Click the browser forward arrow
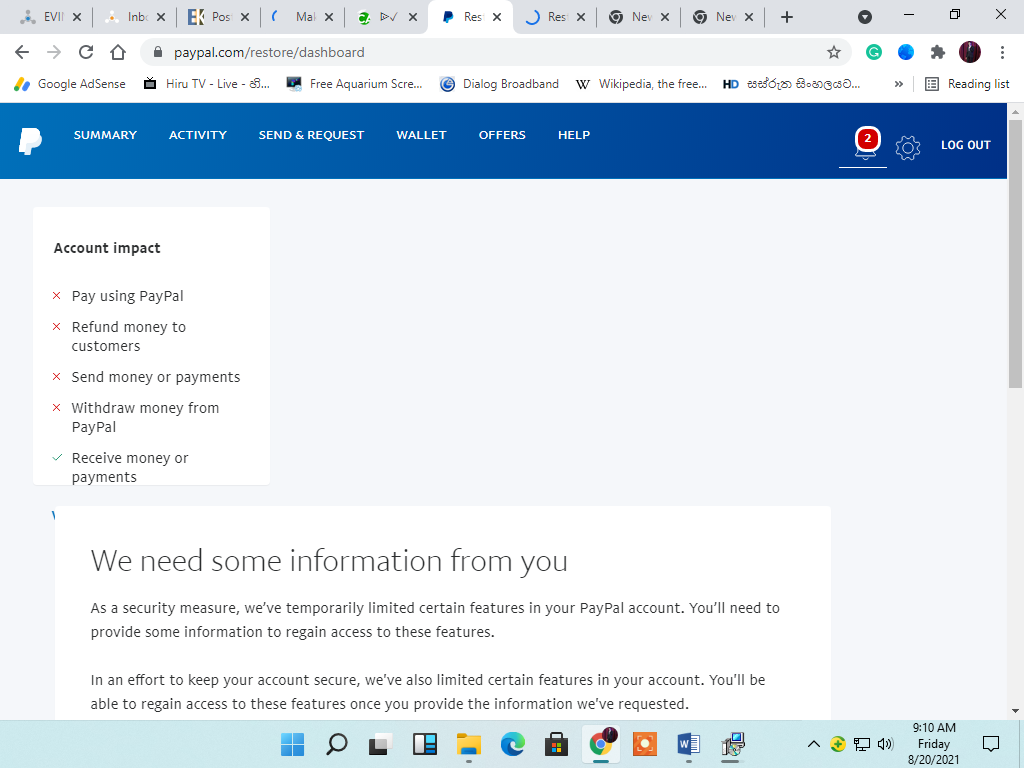 [x=54, y=52]
